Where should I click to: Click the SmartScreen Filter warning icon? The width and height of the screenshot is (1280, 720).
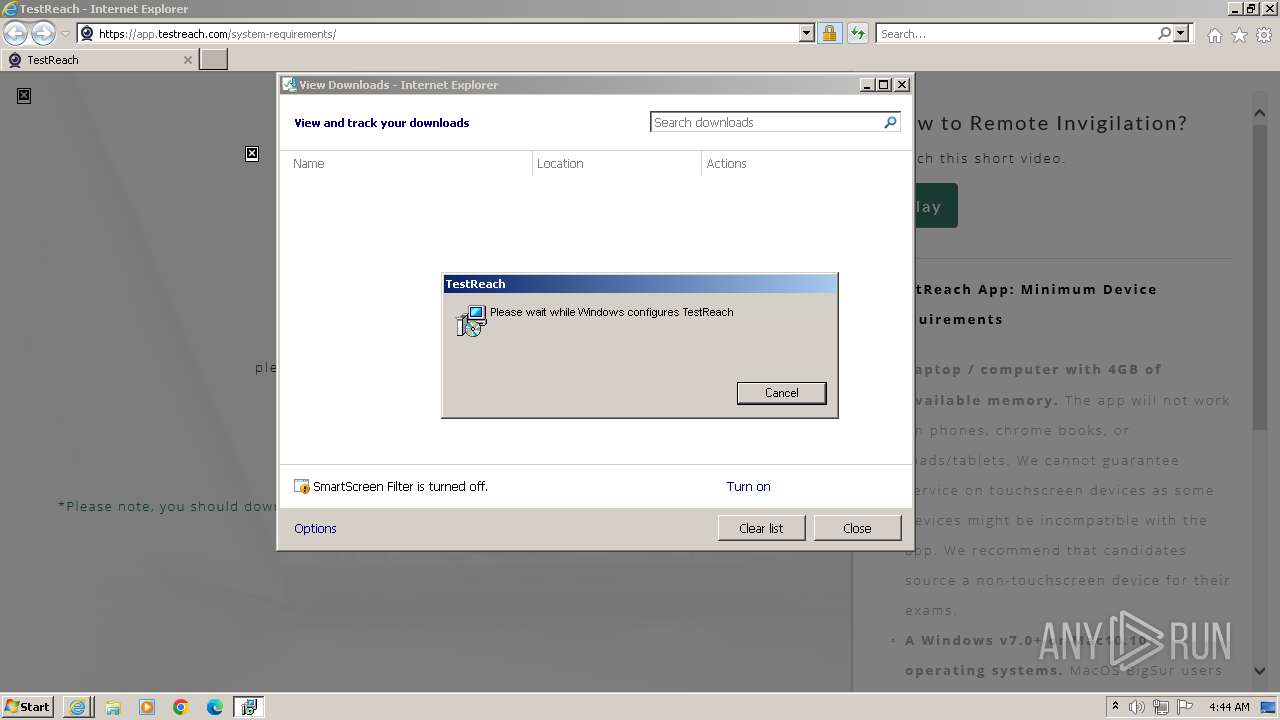[302, 487]
